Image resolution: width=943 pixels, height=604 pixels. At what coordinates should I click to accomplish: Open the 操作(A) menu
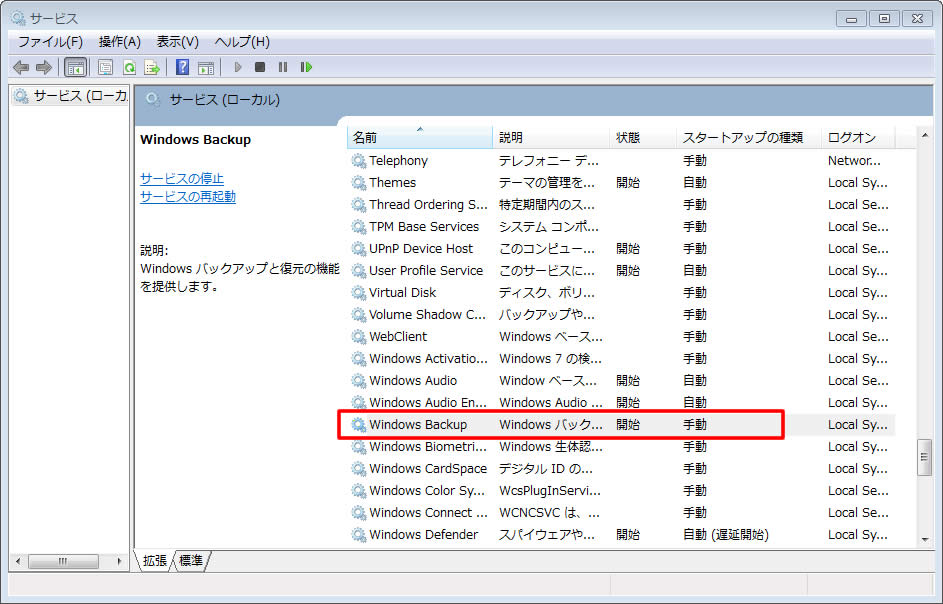tap(120, 42)
